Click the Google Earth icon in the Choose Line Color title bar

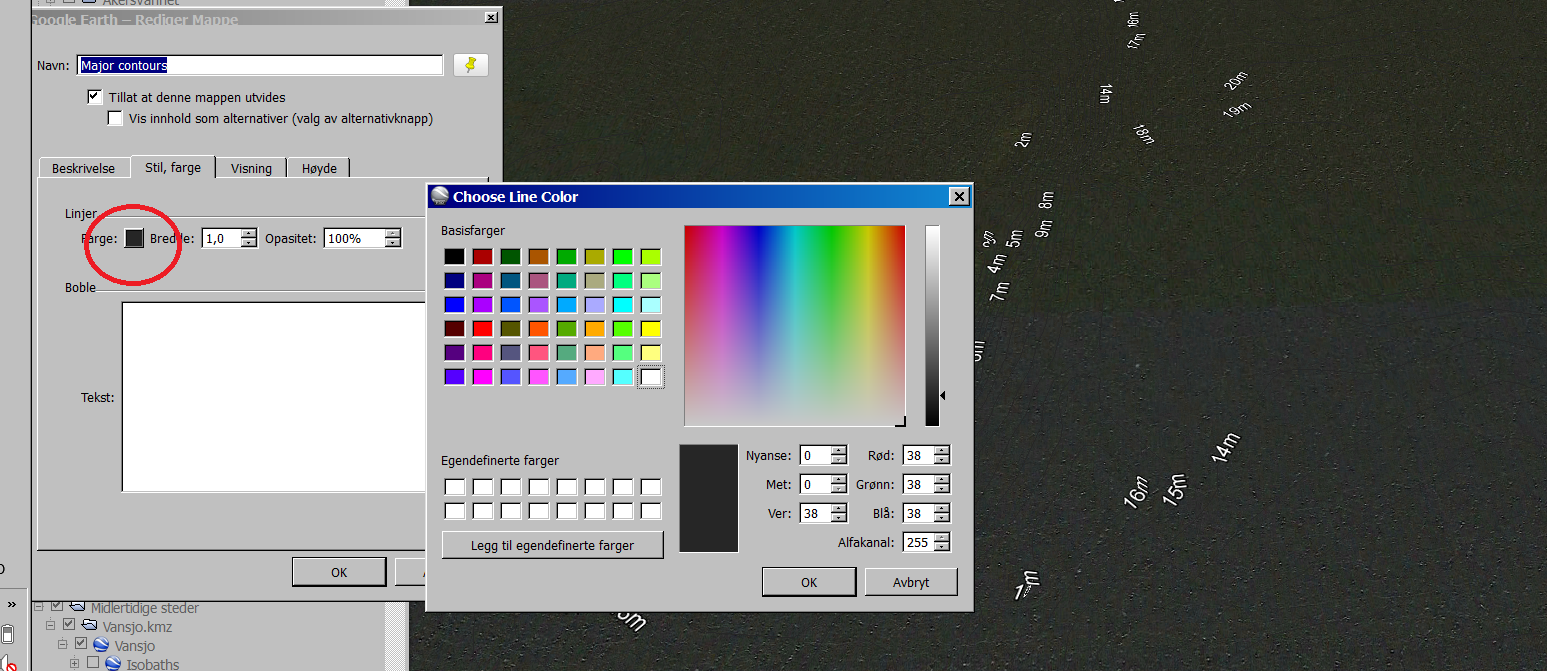tap(440, 196)
